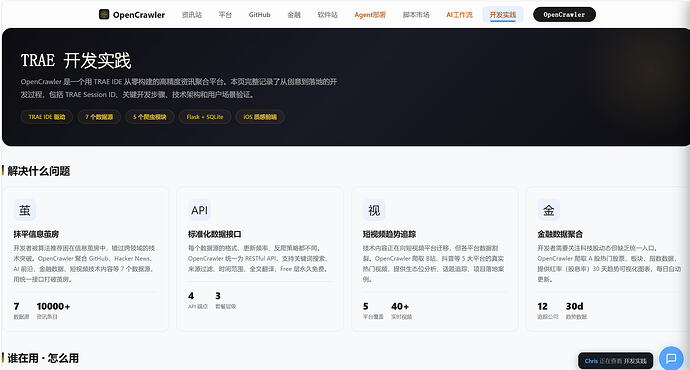
Task: Open the AI工作流 nav item
Action: pos(459,15)
